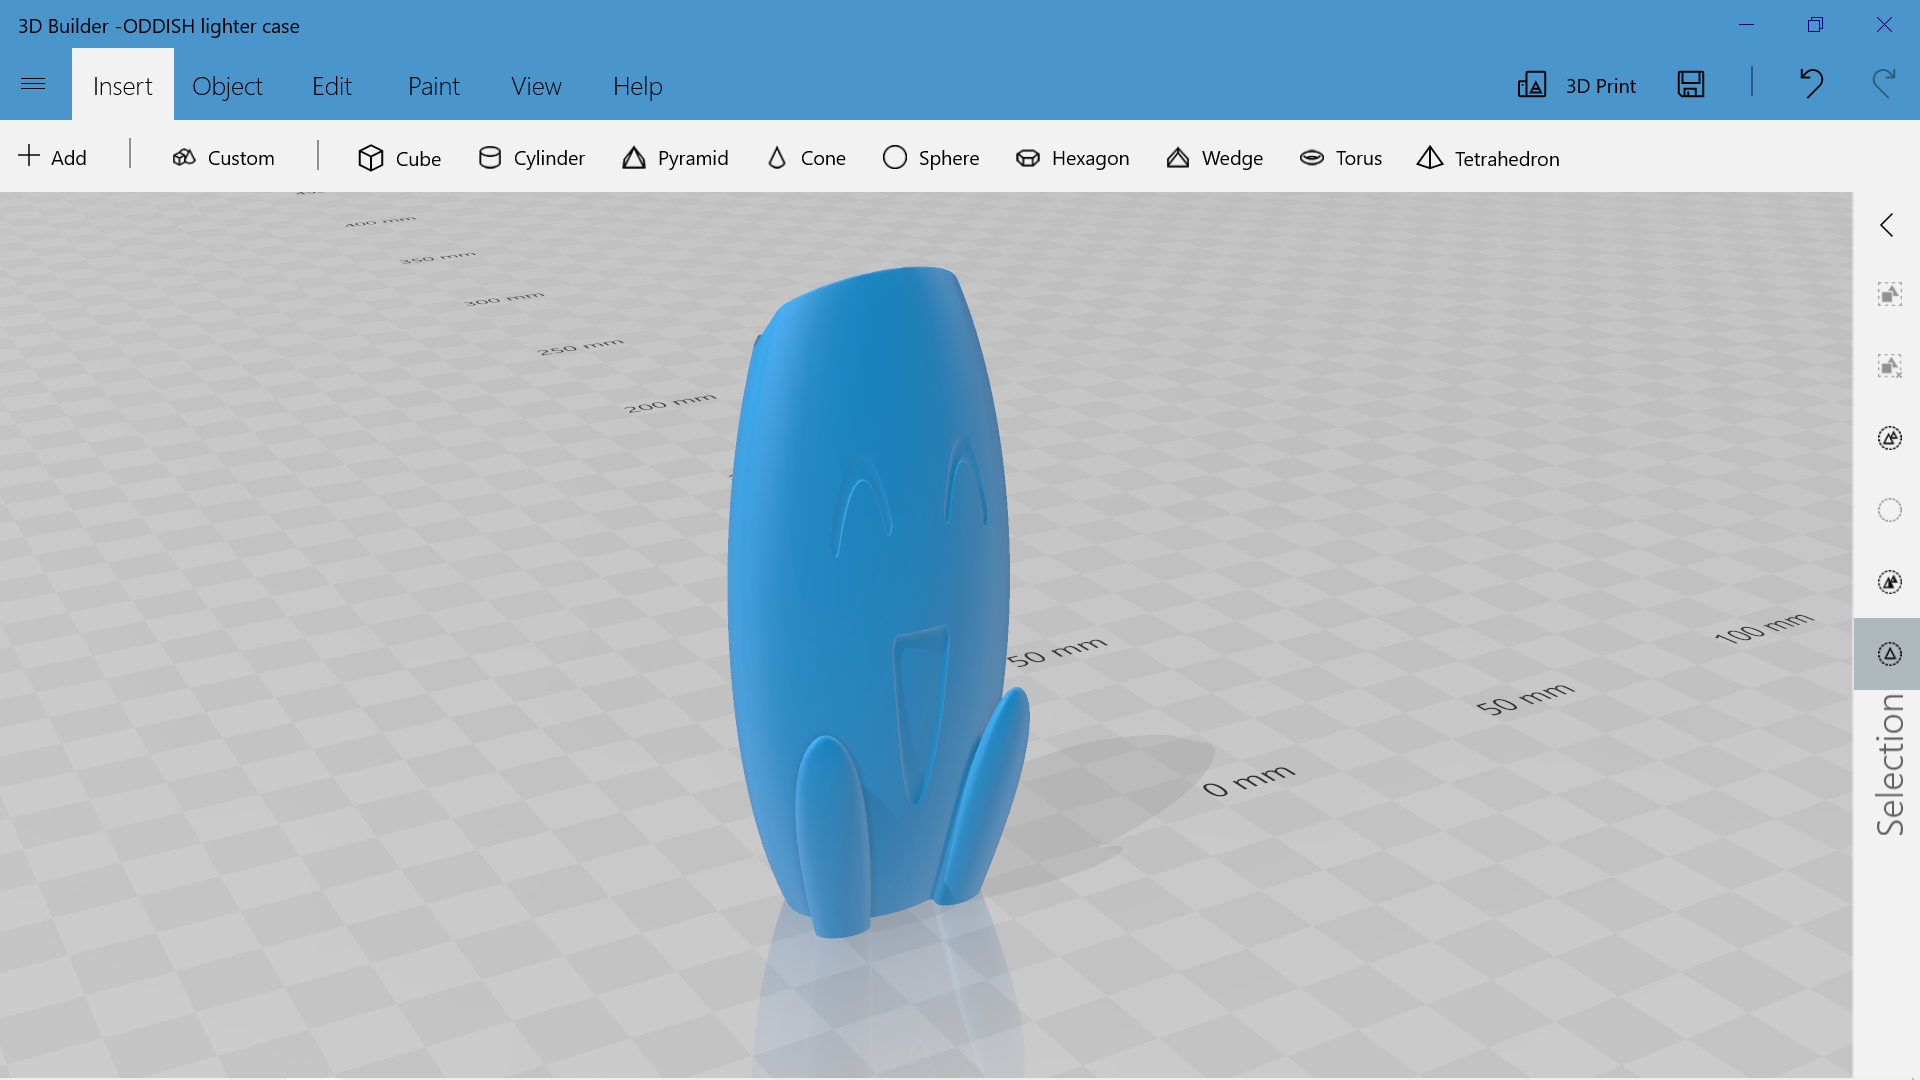Toggle multi-object selection mode in sidebar
The image size is (1920, 1080).
[1889, 582]
